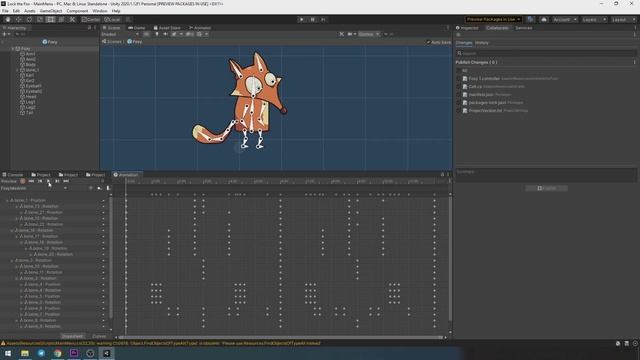
Task: Open the Help menu
Action: click(x=116, y=11)
